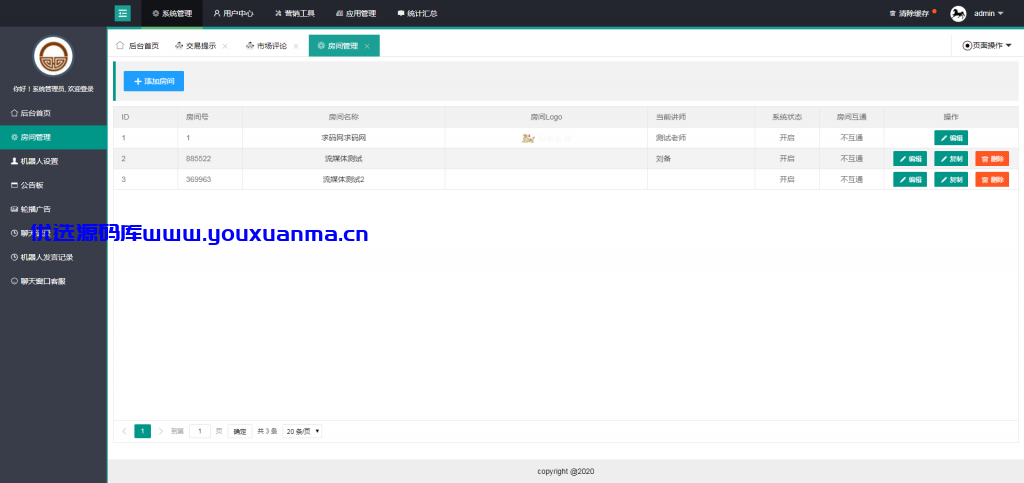Viewport: 1024px width, 483px height.
Task: Close the 交易提示 tab
Action: 225,46
